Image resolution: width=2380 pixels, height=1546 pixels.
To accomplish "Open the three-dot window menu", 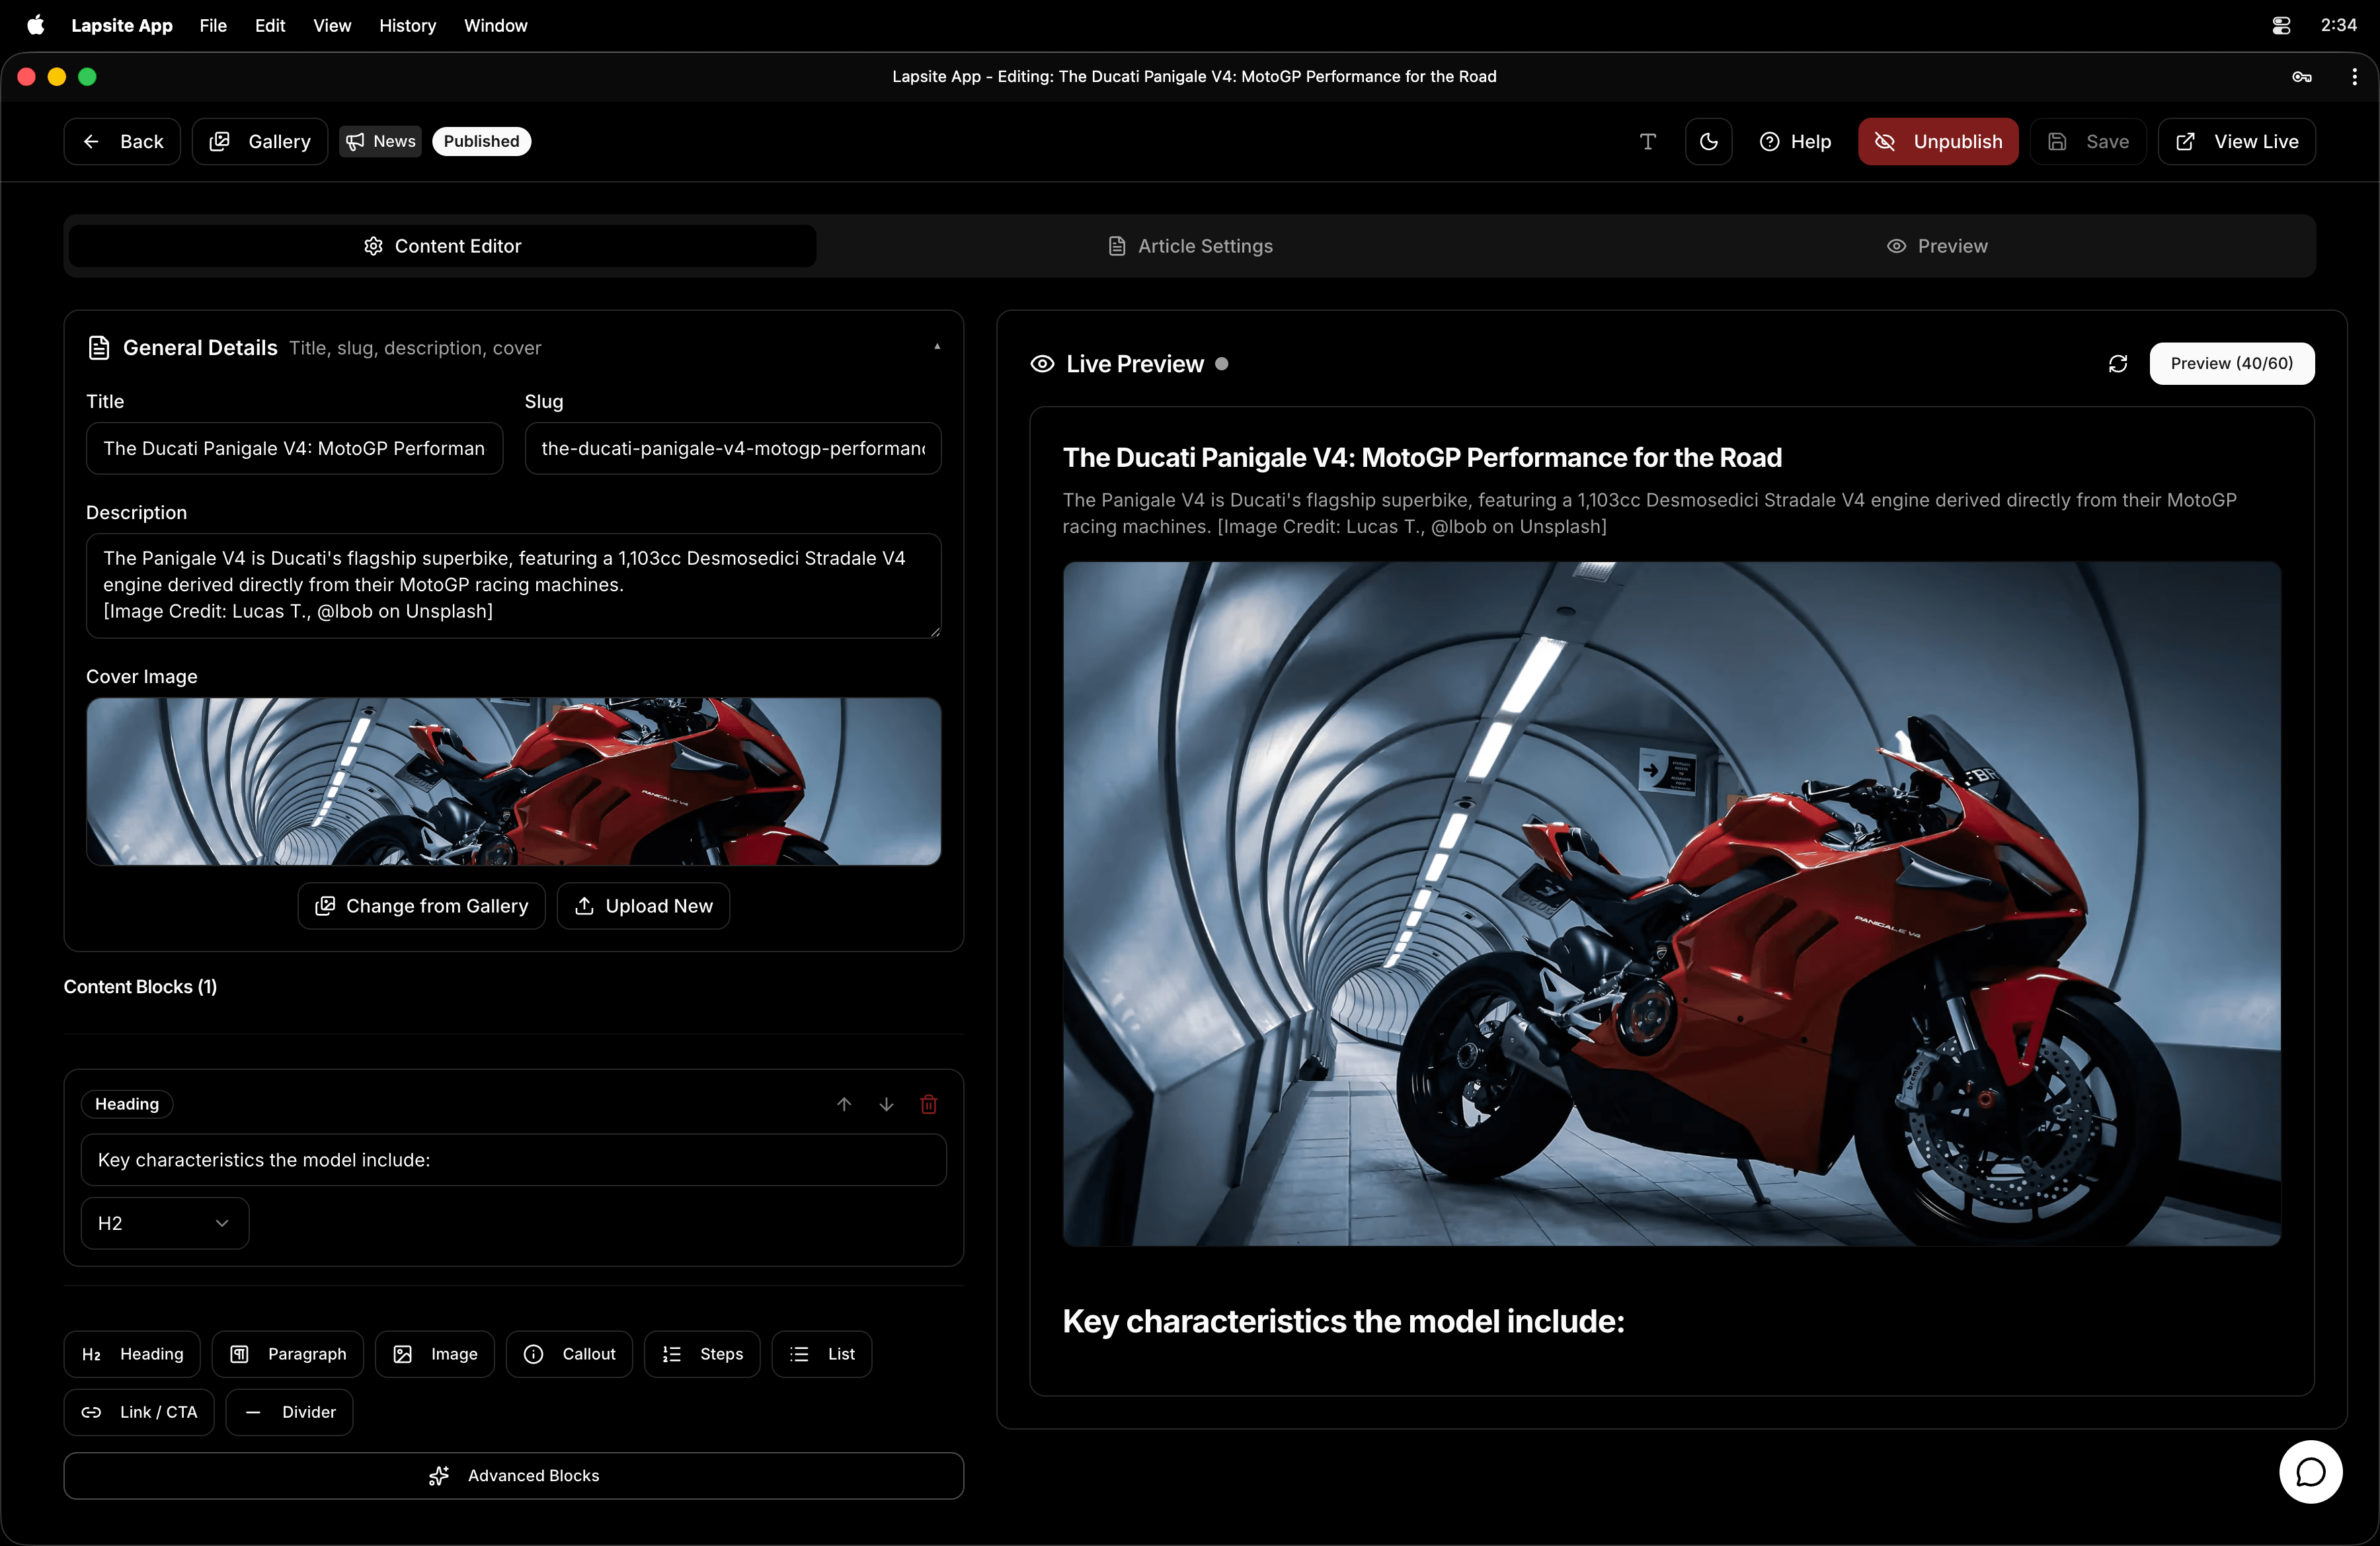I will pyautogui.click(x=2354, y=77).
